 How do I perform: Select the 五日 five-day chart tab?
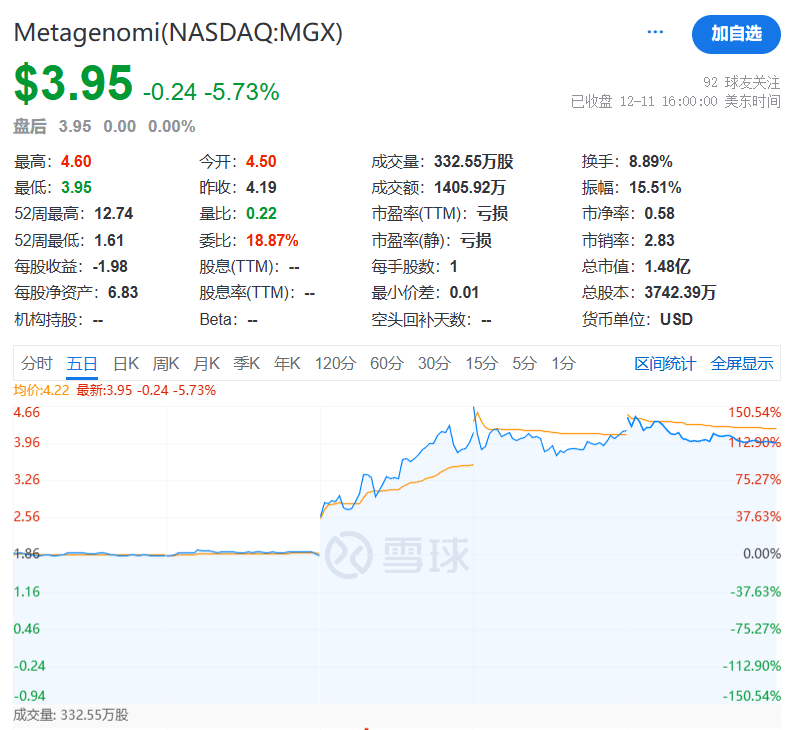(x=82, y=364)
